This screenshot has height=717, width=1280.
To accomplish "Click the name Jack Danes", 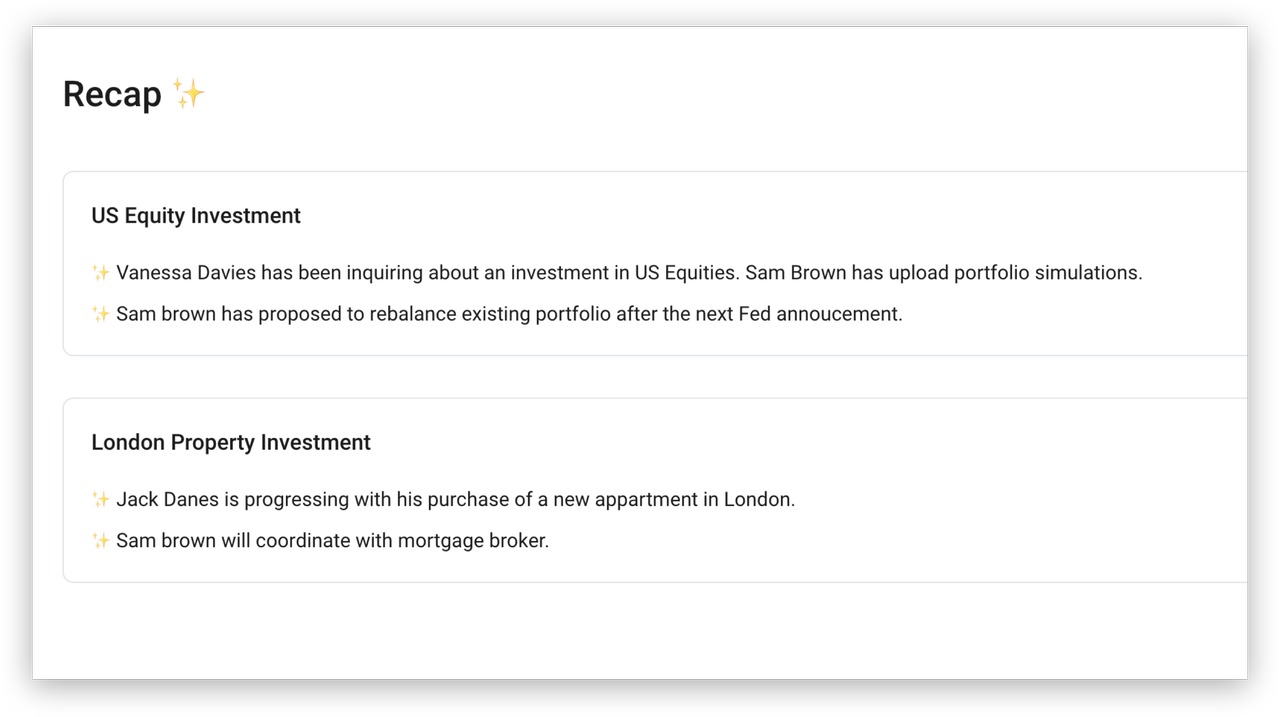I will [167, 500].
